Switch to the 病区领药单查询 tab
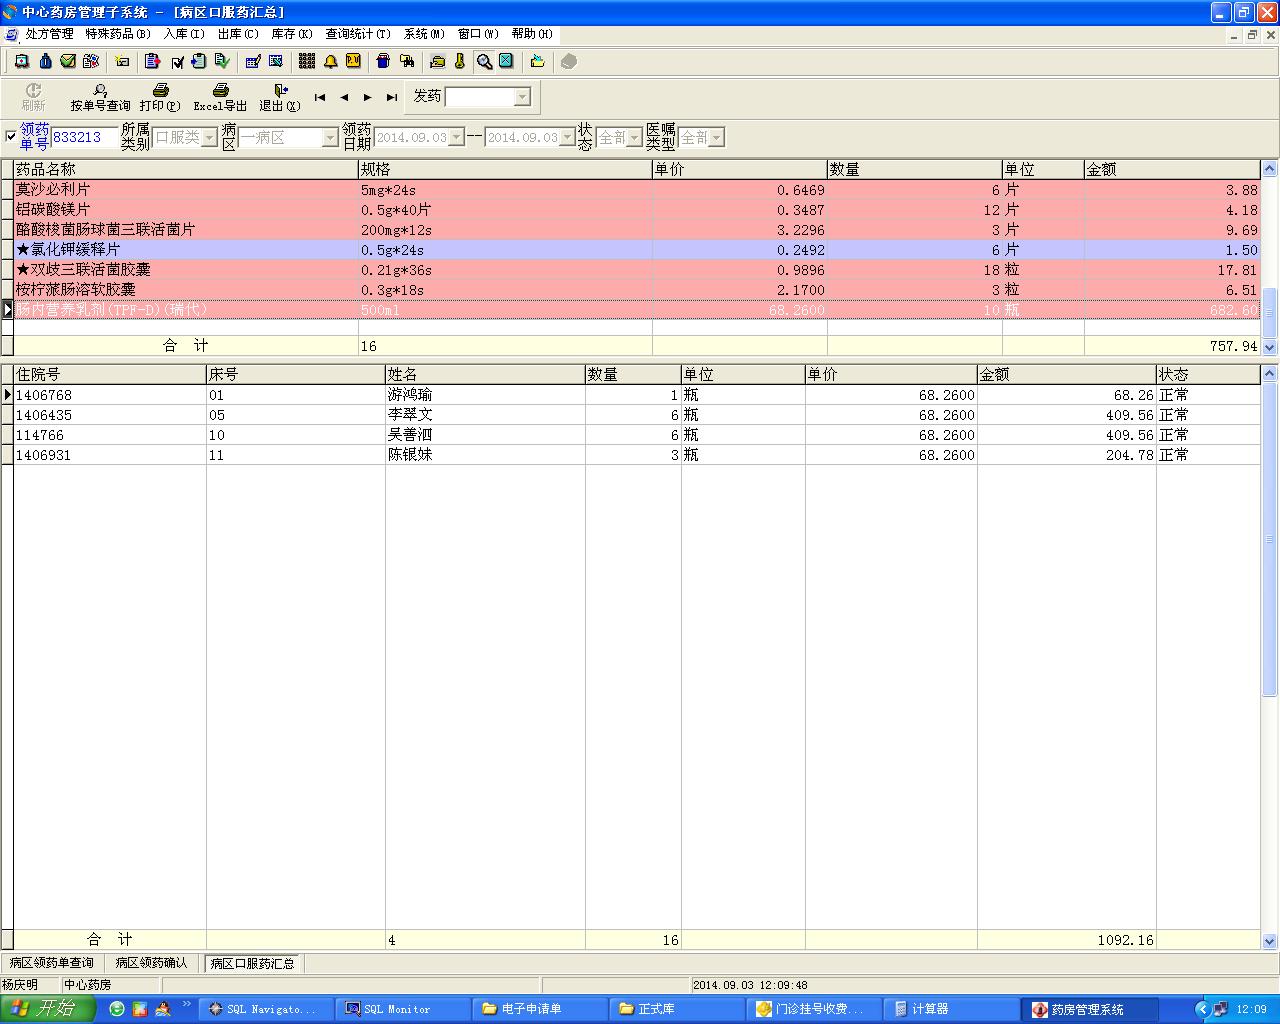This screenshot has width=1280, height=1024. (x=52, y=963)
